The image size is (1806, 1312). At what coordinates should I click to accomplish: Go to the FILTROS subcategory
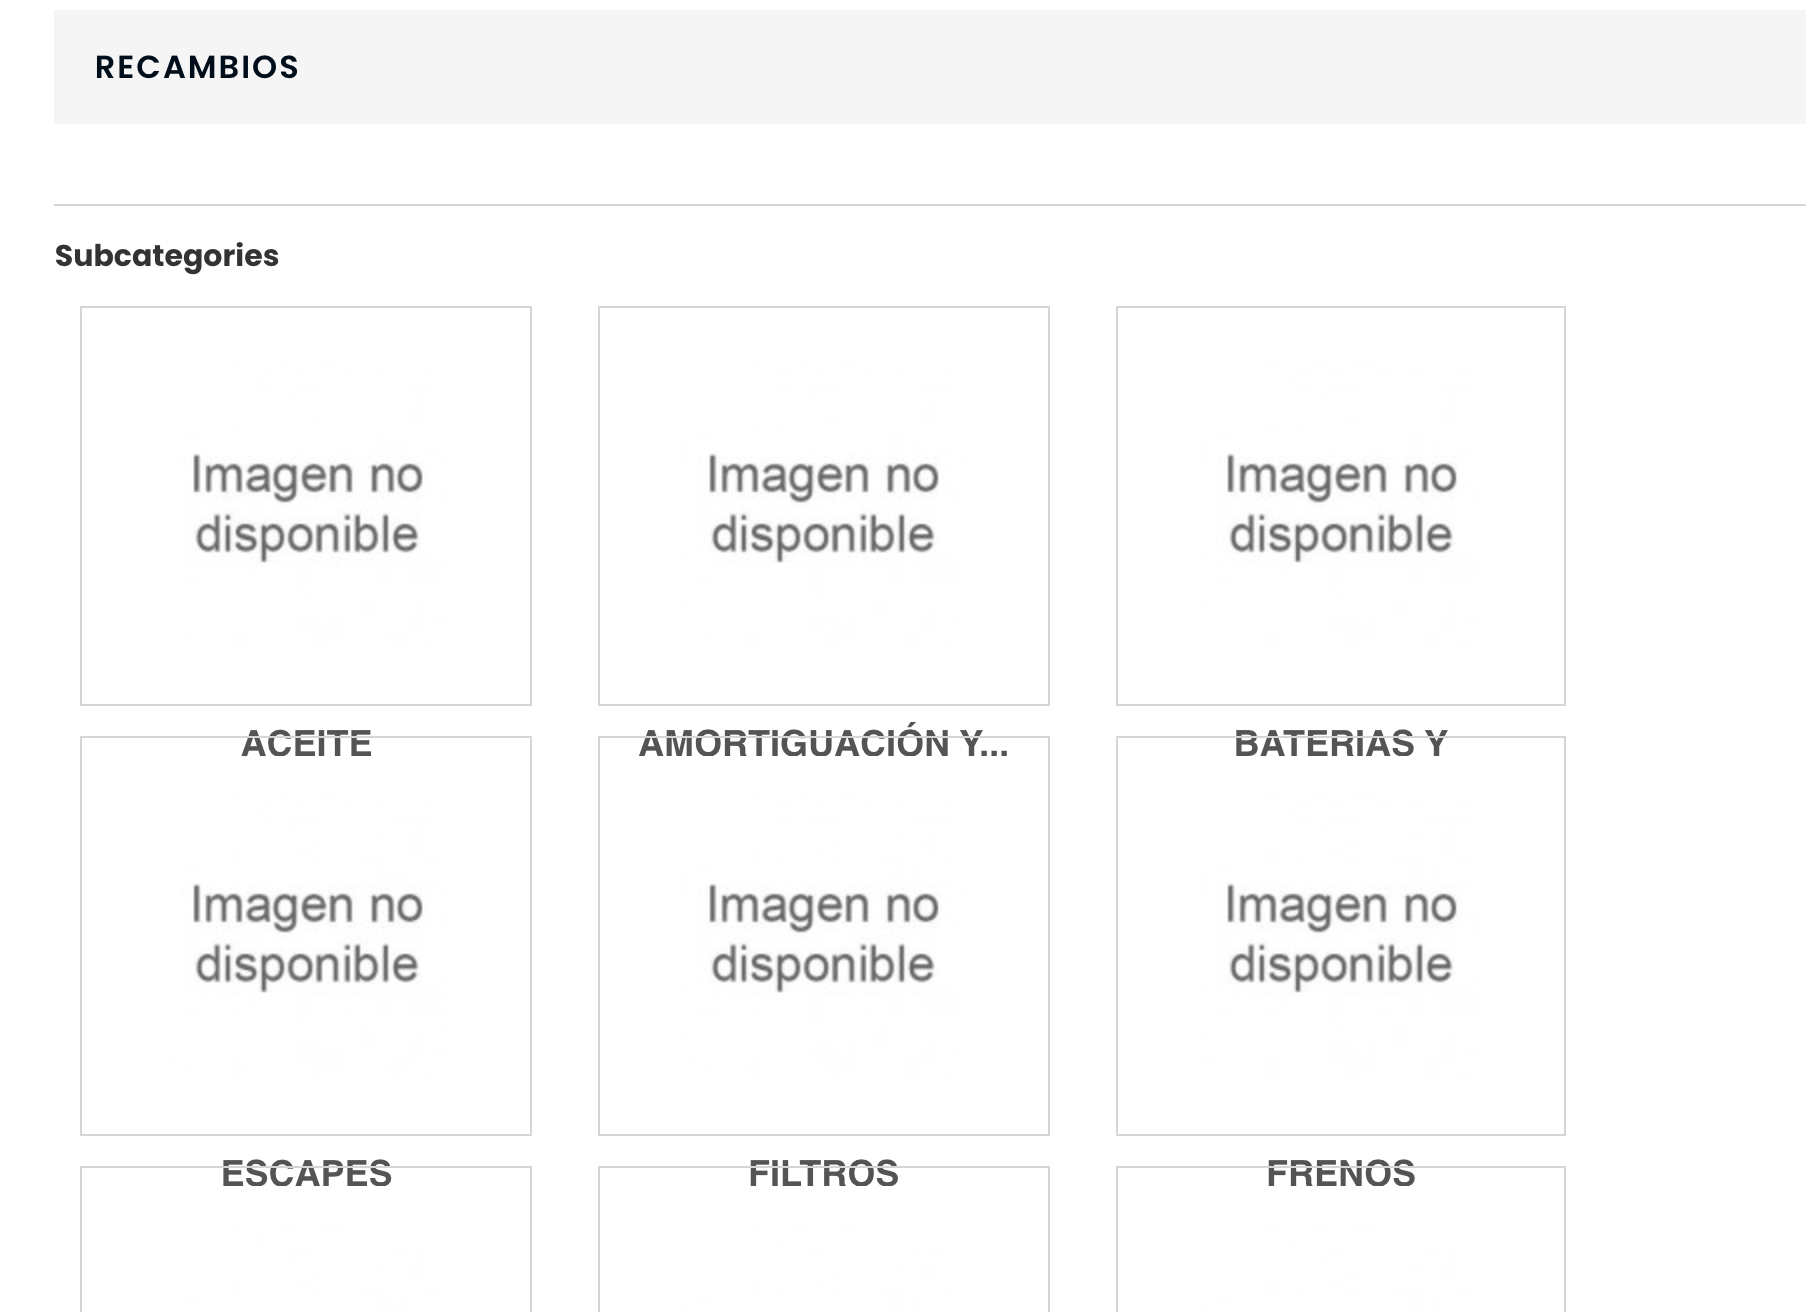tap(823, 1174)
